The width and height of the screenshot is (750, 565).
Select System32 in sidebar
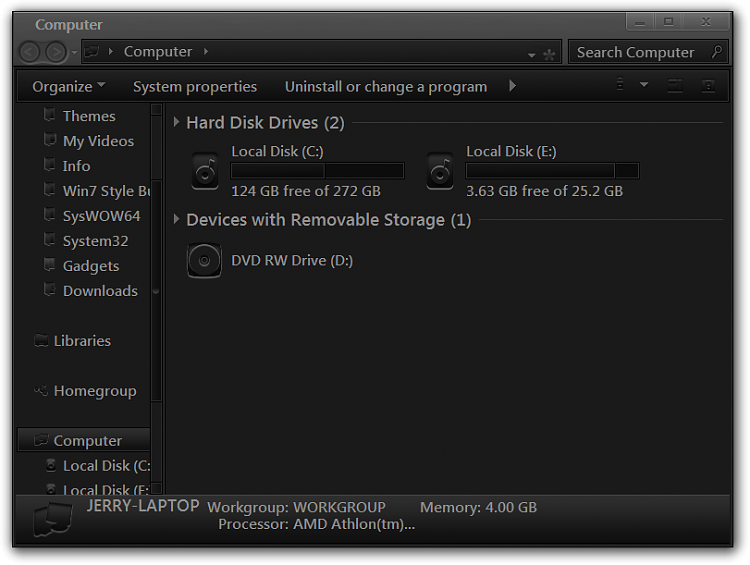[96, 241]
